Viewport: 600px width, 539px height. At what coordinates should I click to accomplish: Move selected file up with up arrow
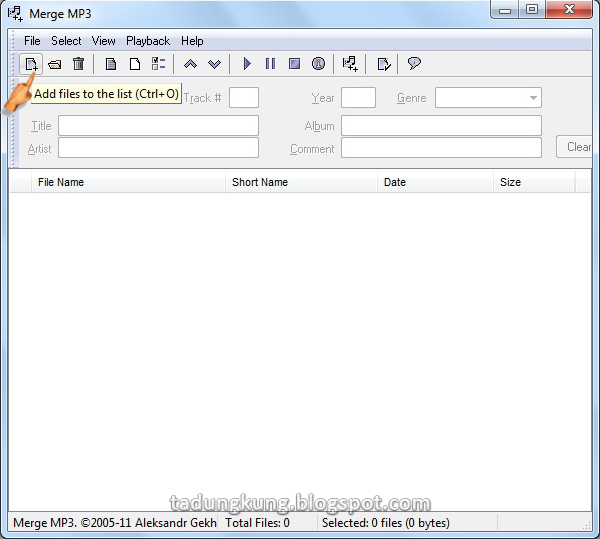190,64
